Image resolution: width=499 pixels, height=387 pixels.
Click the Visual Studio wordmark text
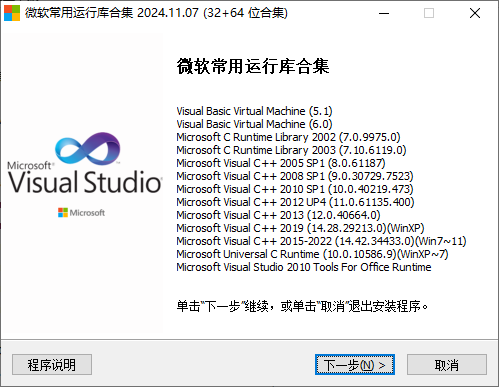click(85, 182)
